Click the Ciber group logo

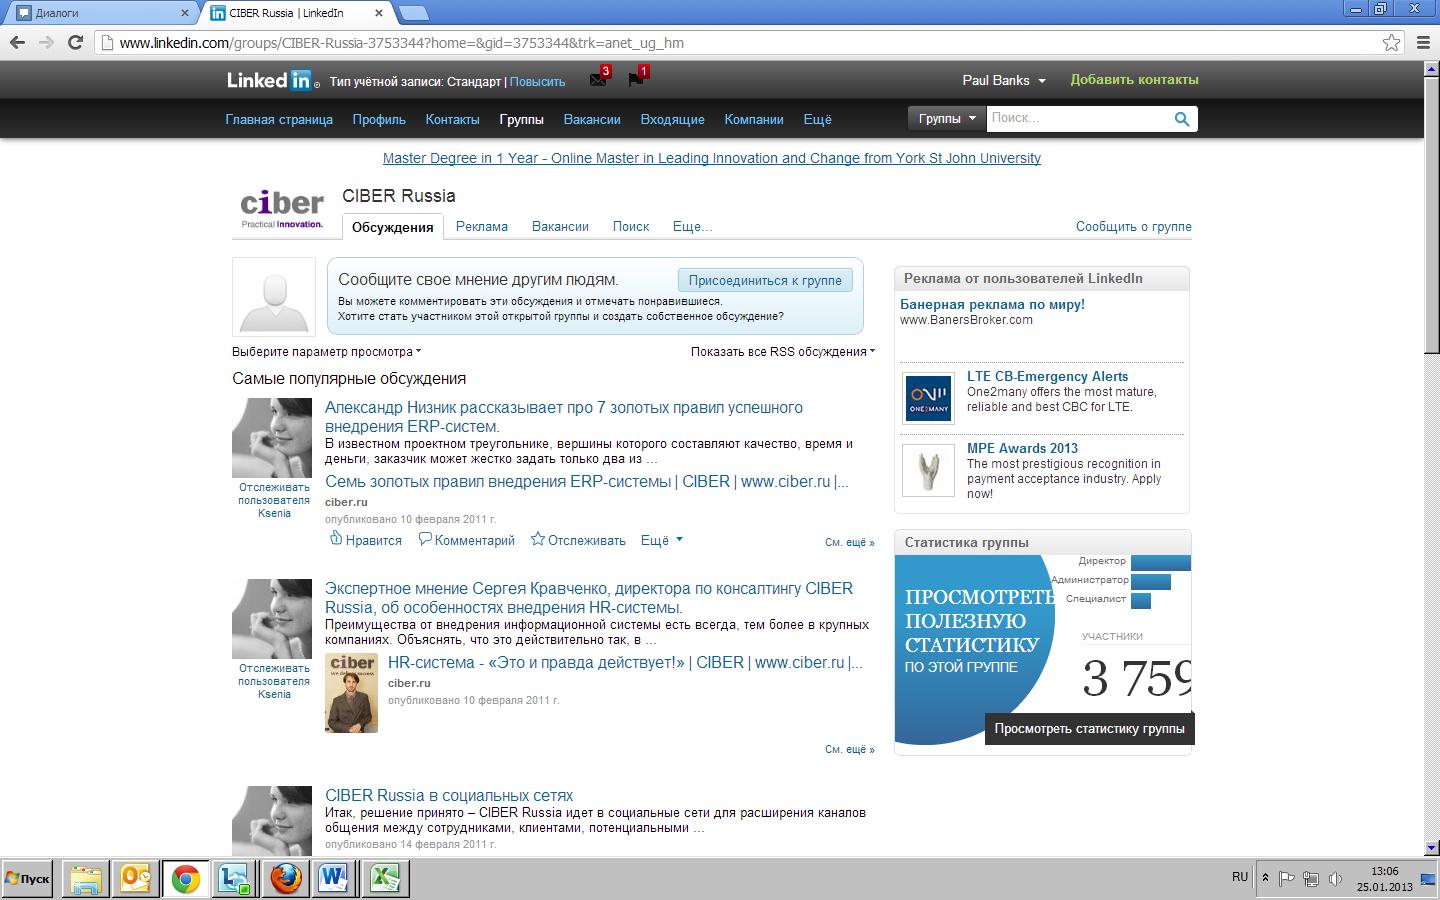pyautogui.click(x=282, y=208)
